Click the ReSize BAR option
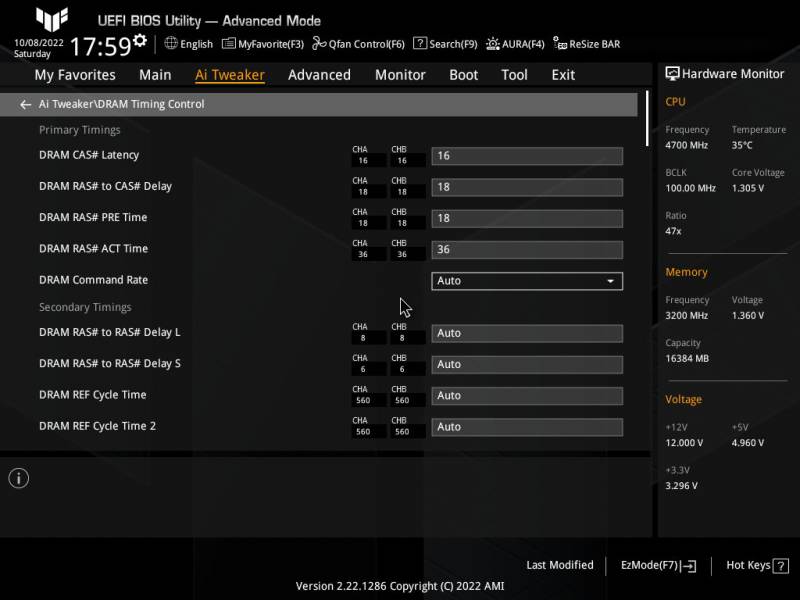Image resolution: width=800 pixels, height=600 pixels. click(x=587, y=44)
